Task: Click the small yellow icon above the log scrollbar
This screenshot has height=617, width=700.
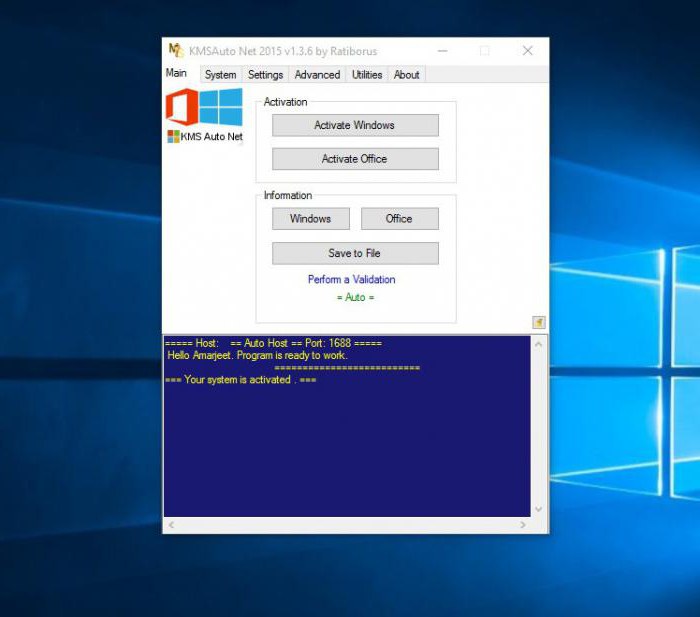Action: pos(538,322)
